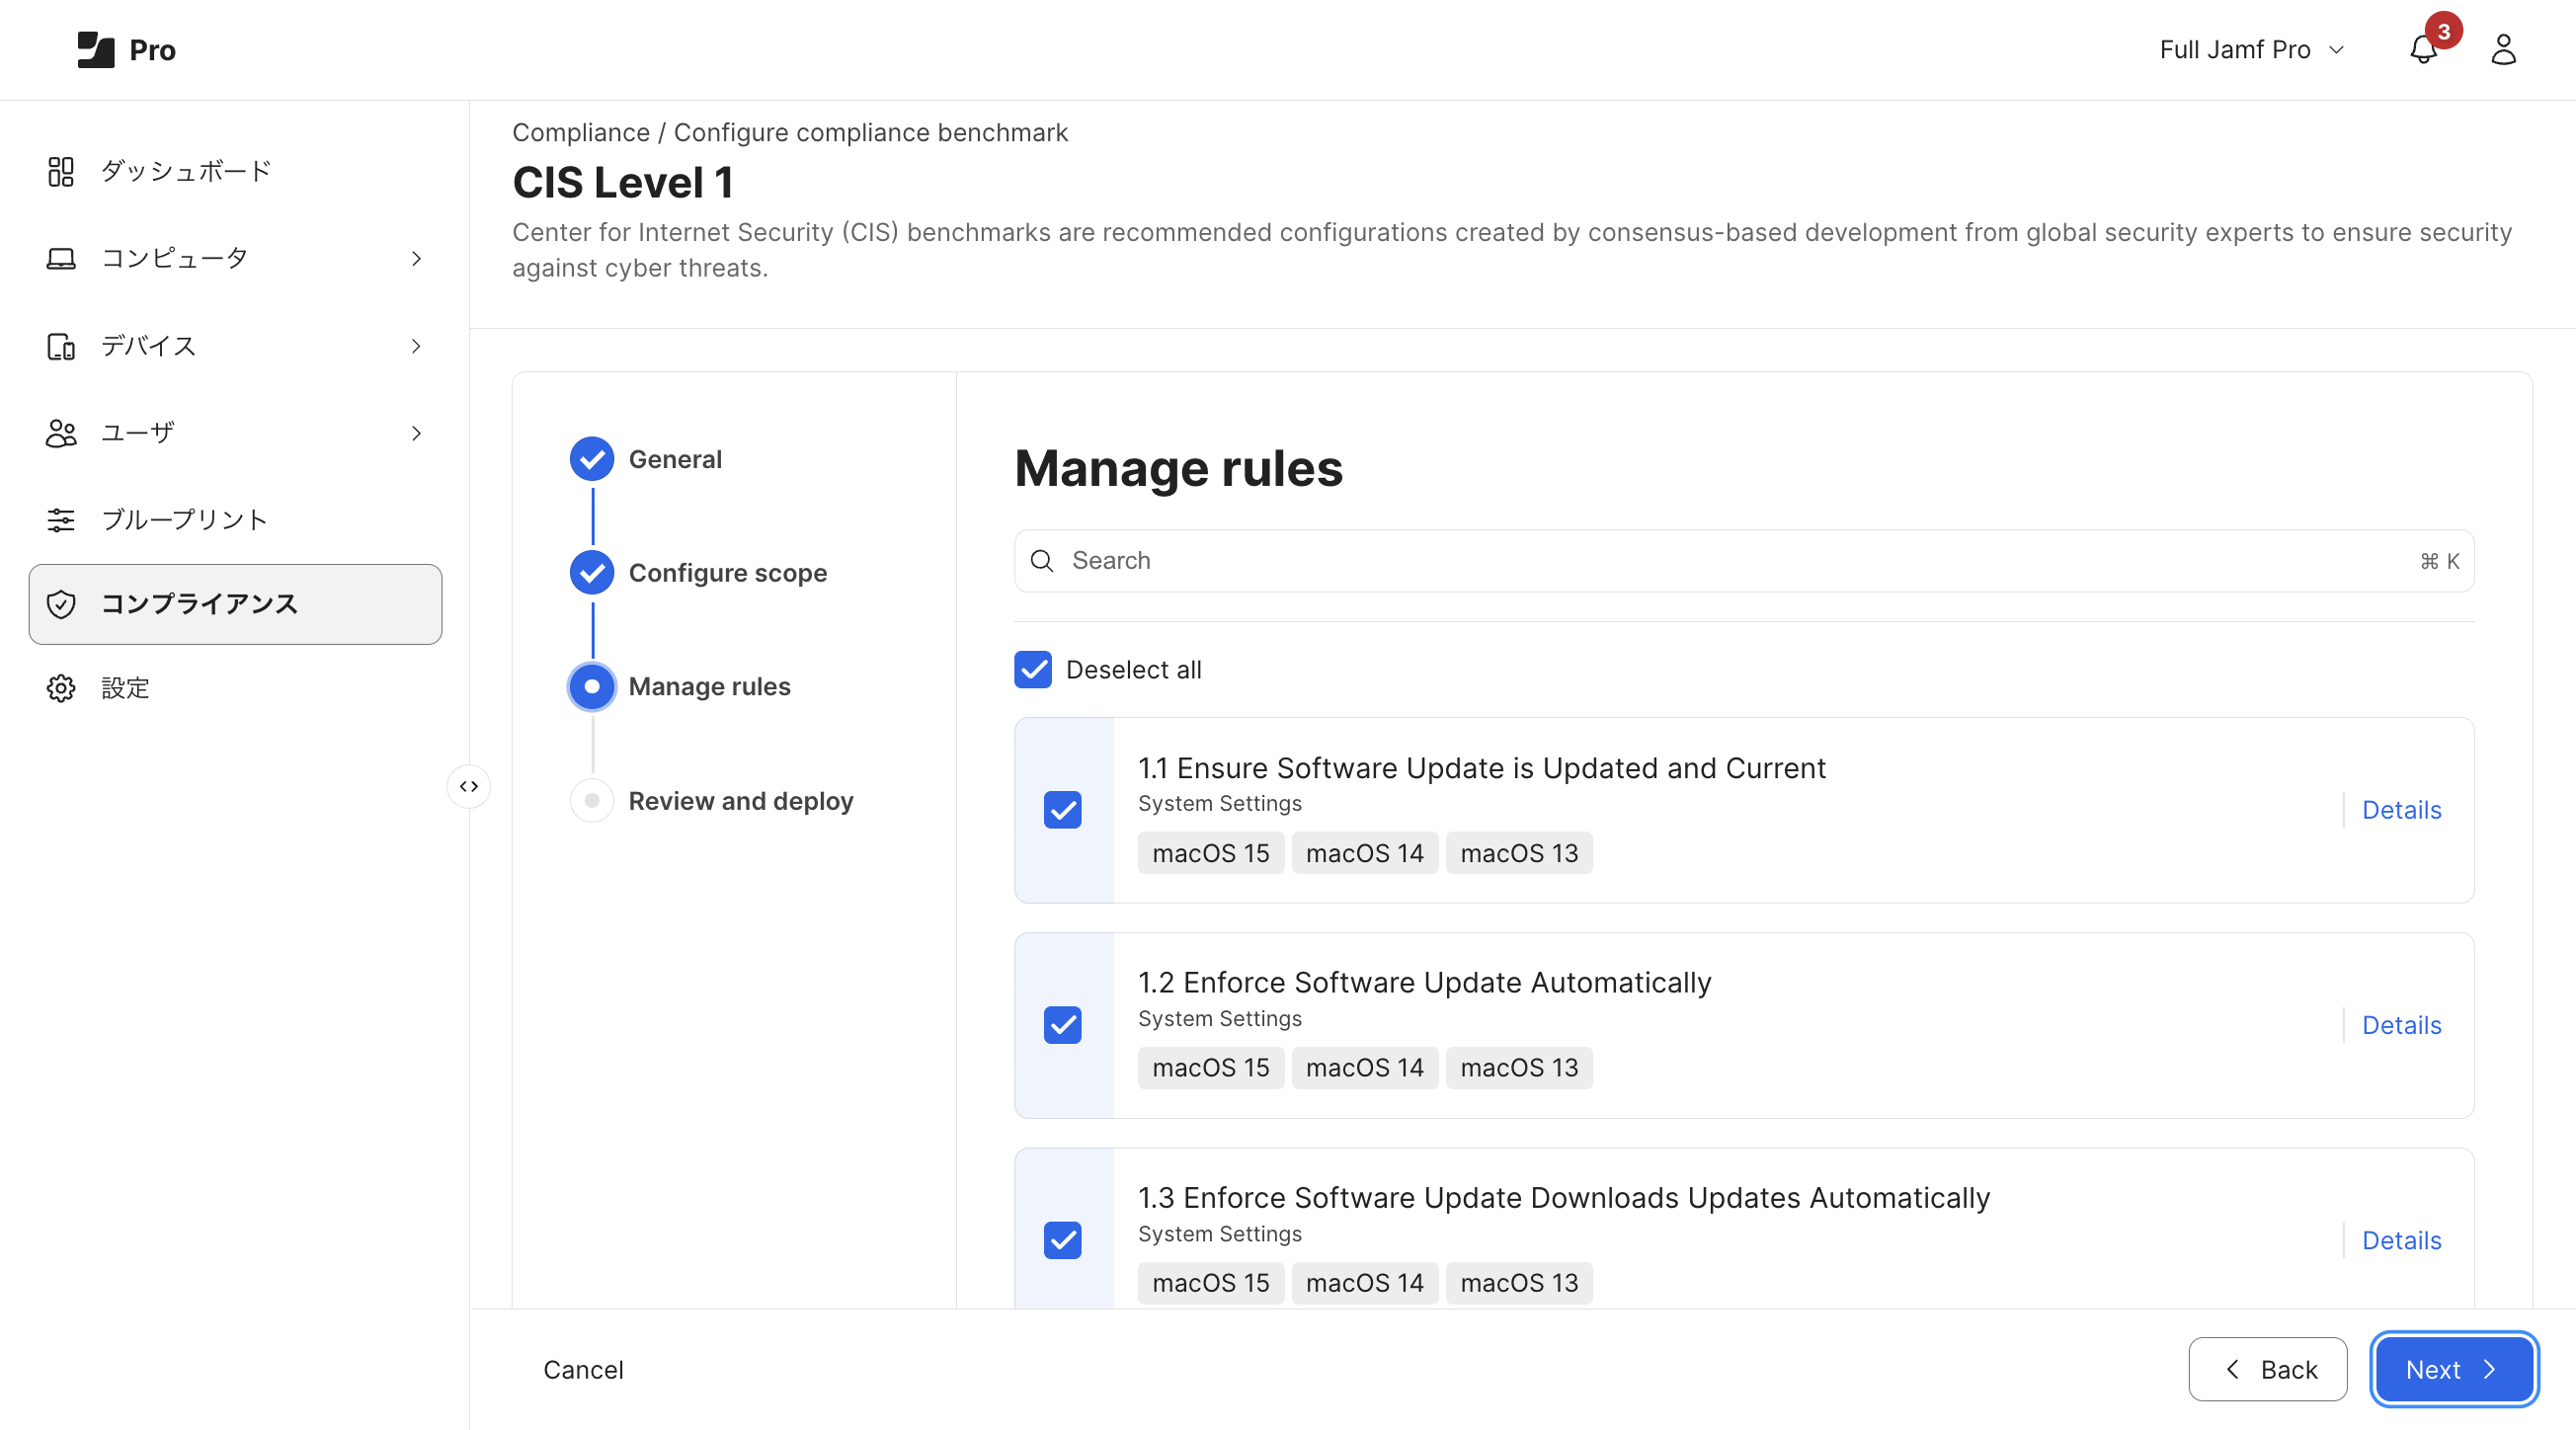Focus the Search rules input field

(1744, 561)
